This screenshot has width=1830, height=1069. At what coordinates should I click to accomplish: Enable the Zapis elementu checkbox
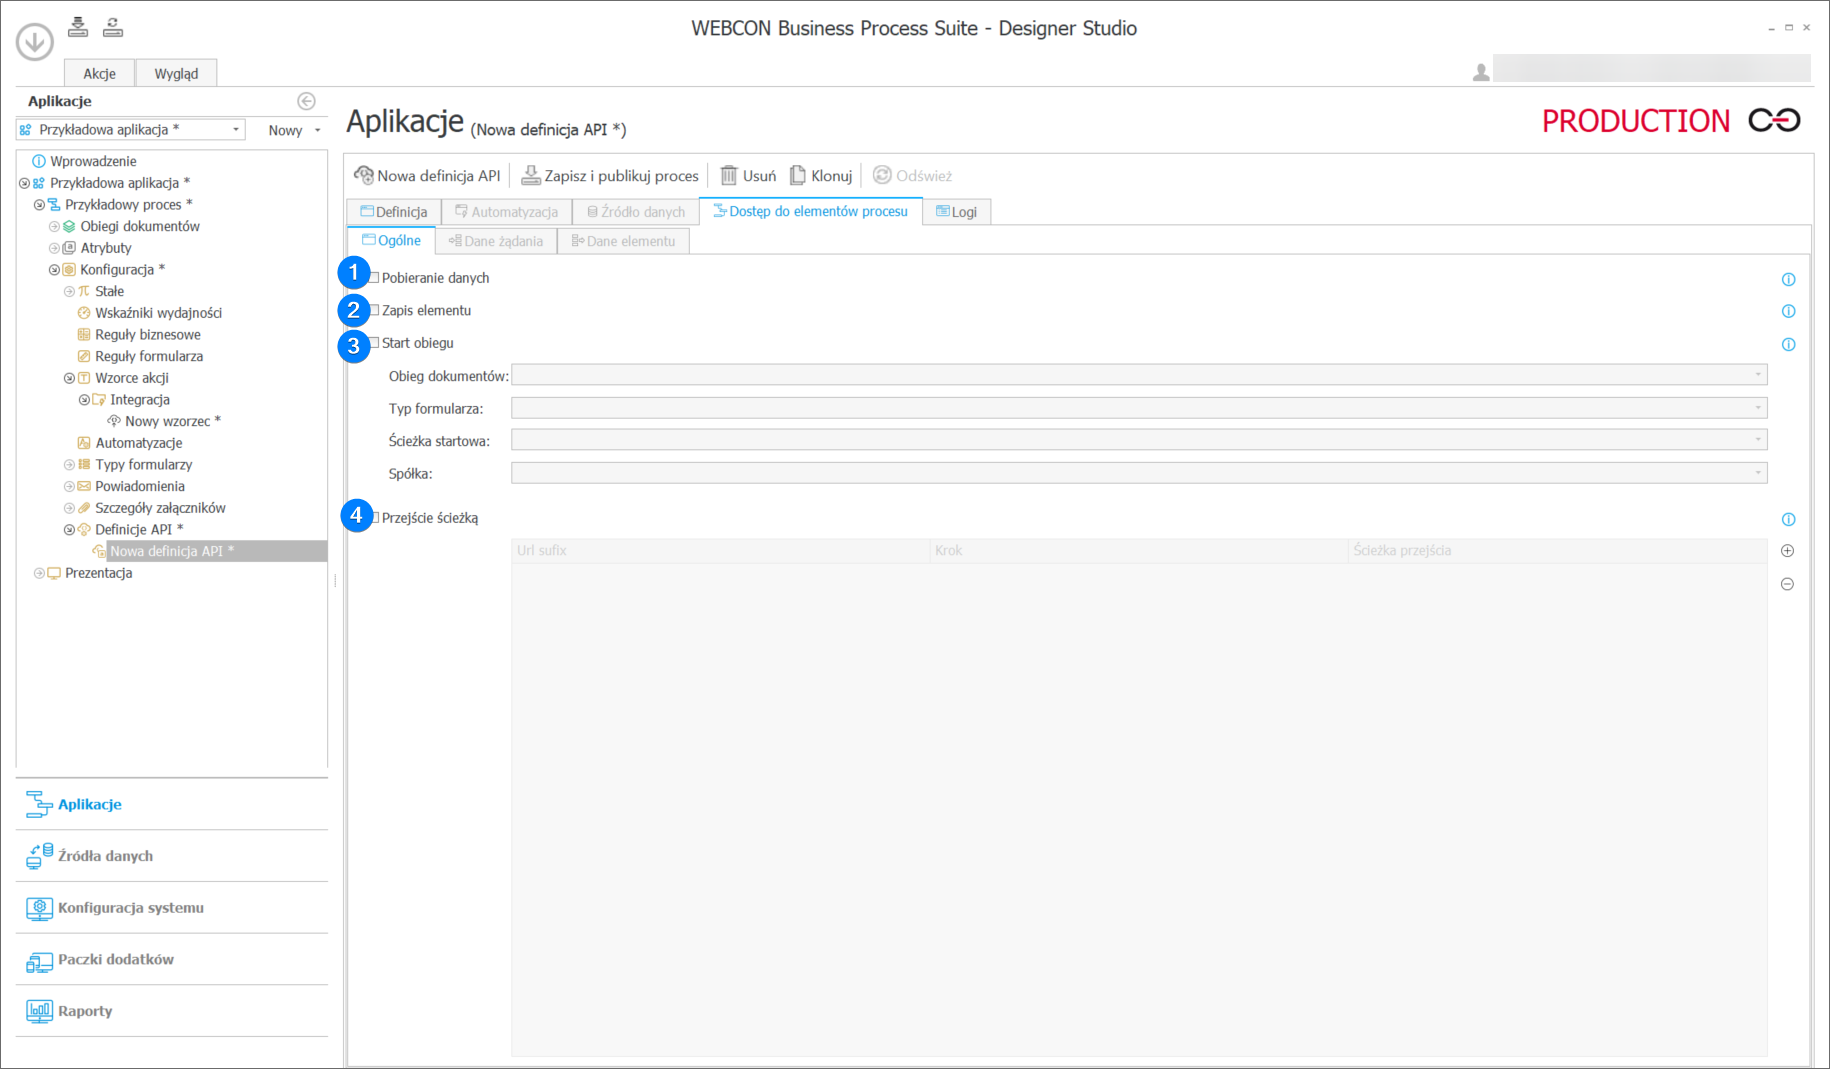[x=374, y=311]
